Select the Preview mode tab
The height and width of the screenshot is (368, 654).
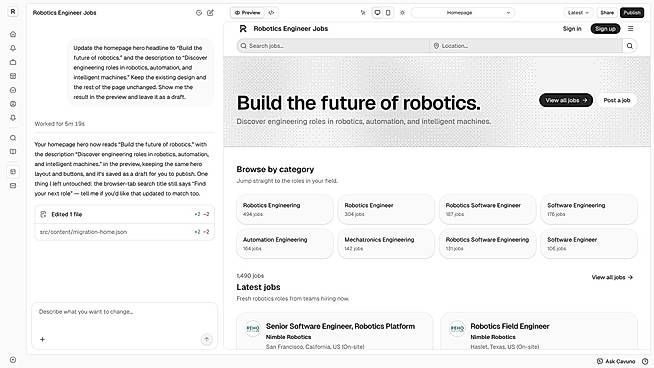click(x=247, y=13)
